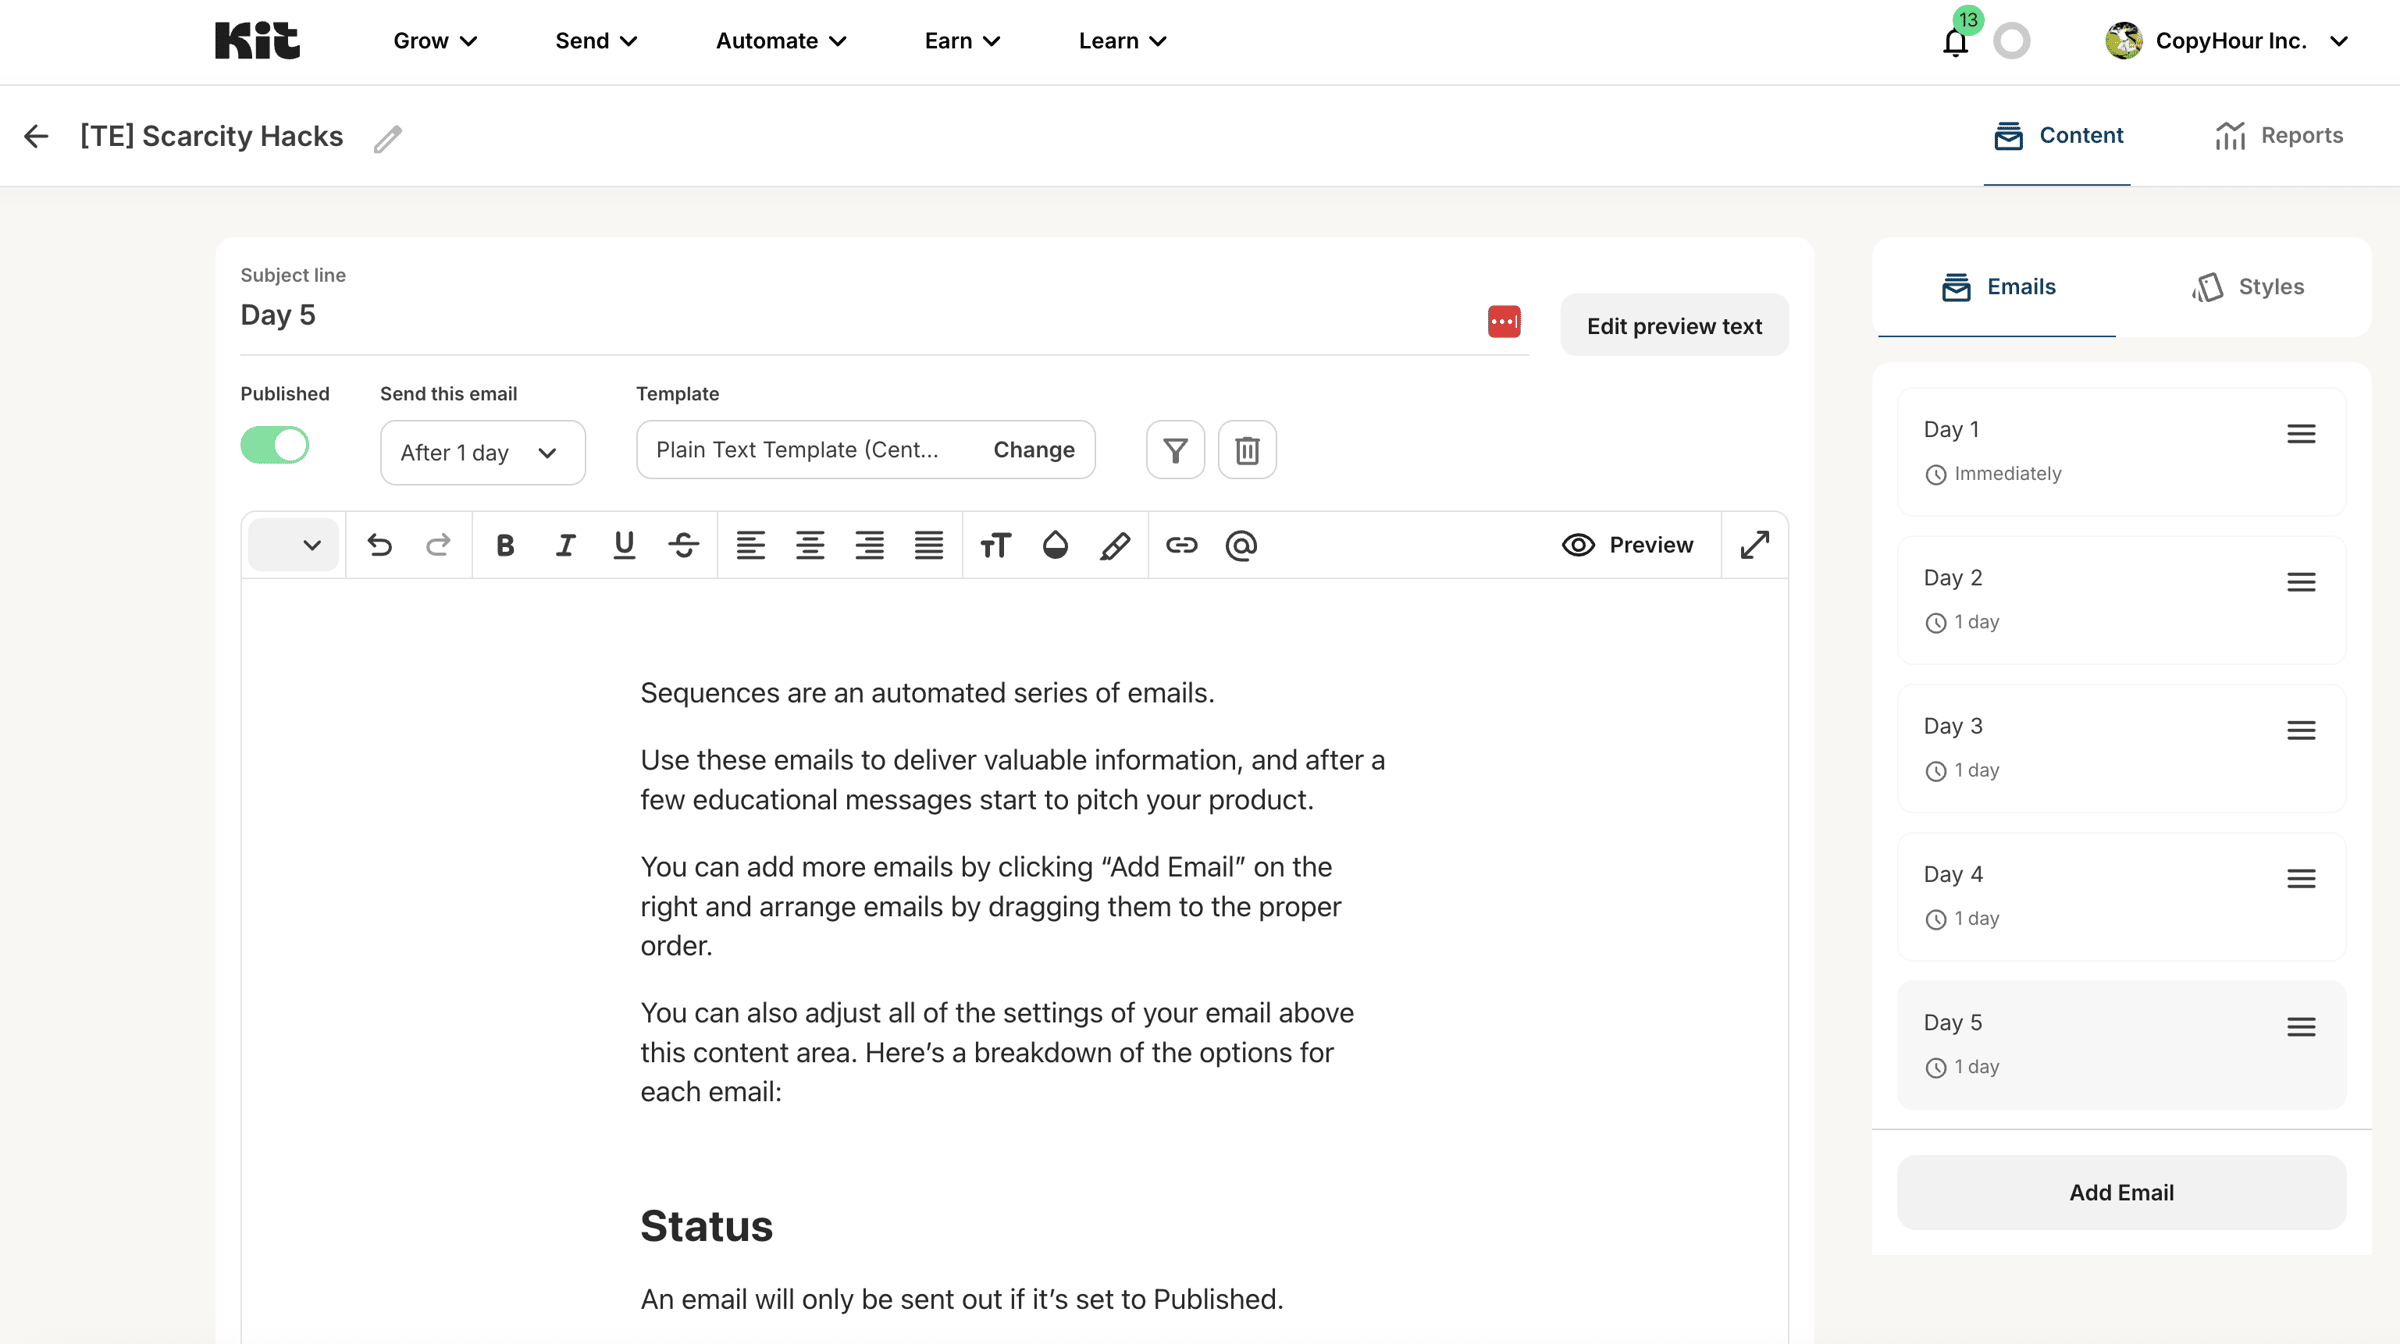This screenshot has height=1344, width=2400.
Task: Click the Day 2 hamburger handle
Action: tap(2301, 582)
